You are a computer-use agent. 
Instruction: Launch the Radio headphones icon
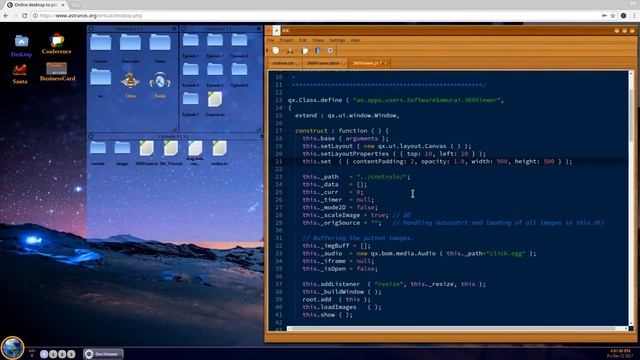(160, 81)
